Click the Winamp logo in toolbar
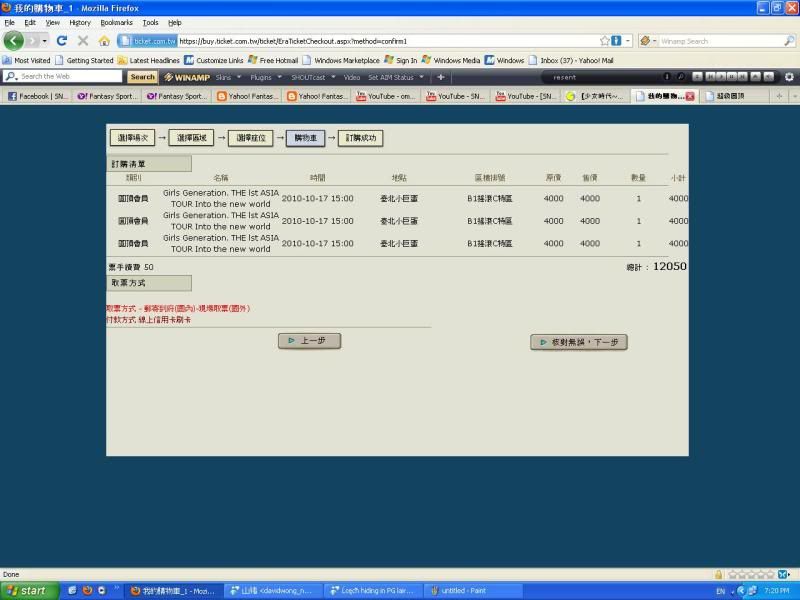 pos(187,77)
